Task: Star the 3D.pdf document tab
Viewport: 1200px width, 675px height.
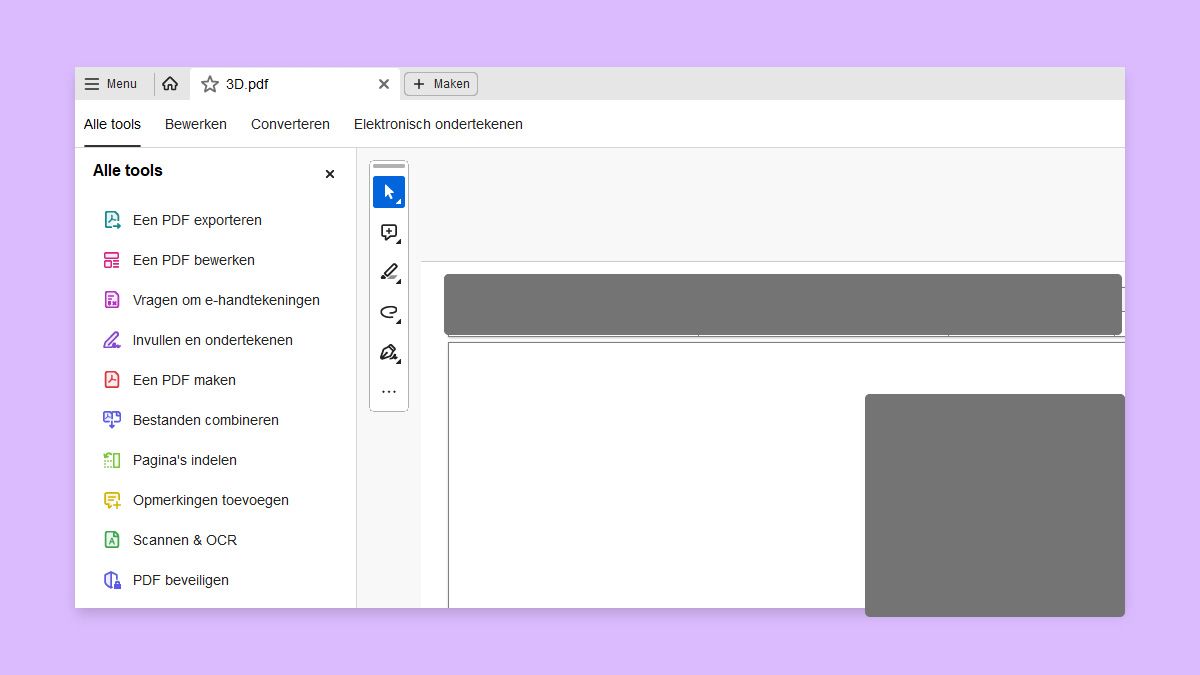Action: coord(209,84)
